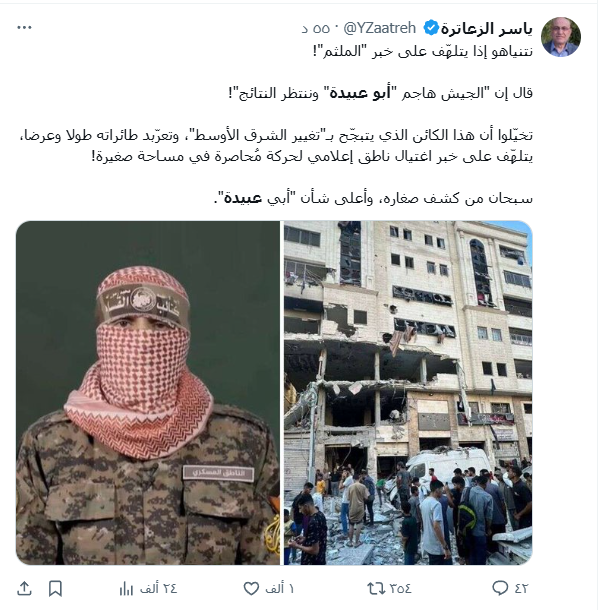Click the likes count ١ ألف
The height and width of the screenshot is (610, 600).
[x=279, y=588]
